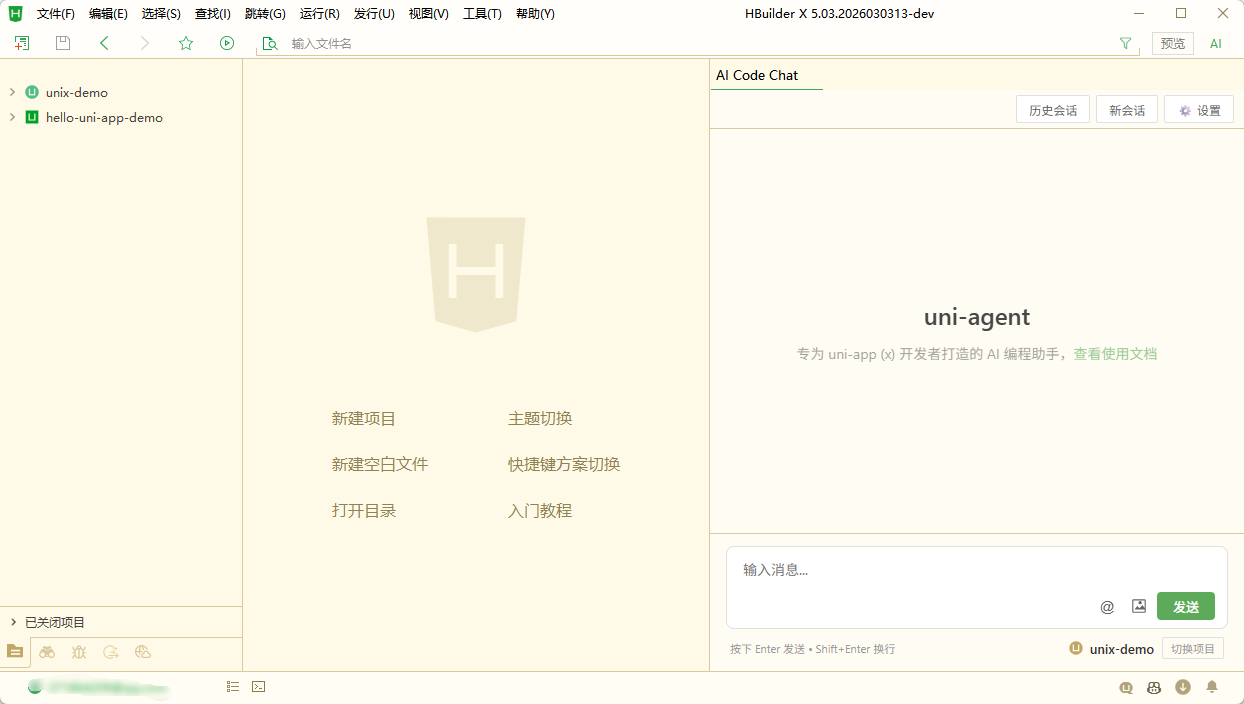Click the cloud globe icon in sidebar
Image resolution: width=1244 pixels, height=704 pixels.
[x=143, y=652]
